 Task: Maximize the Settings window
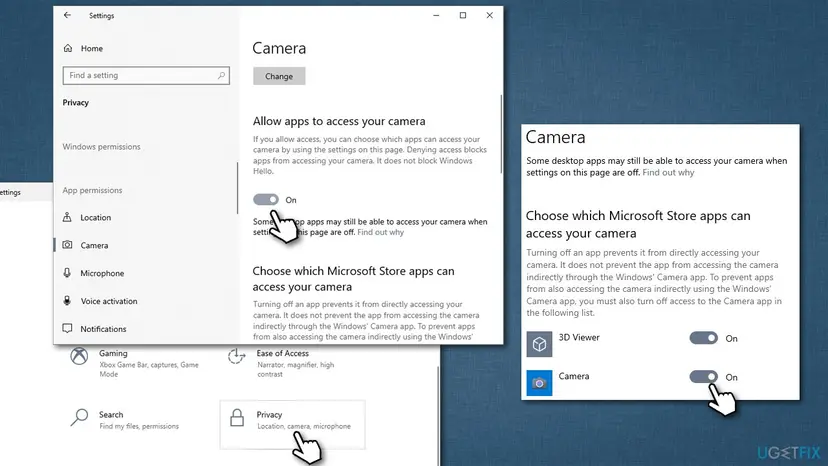pyautogui.click(x=463, y=15)
